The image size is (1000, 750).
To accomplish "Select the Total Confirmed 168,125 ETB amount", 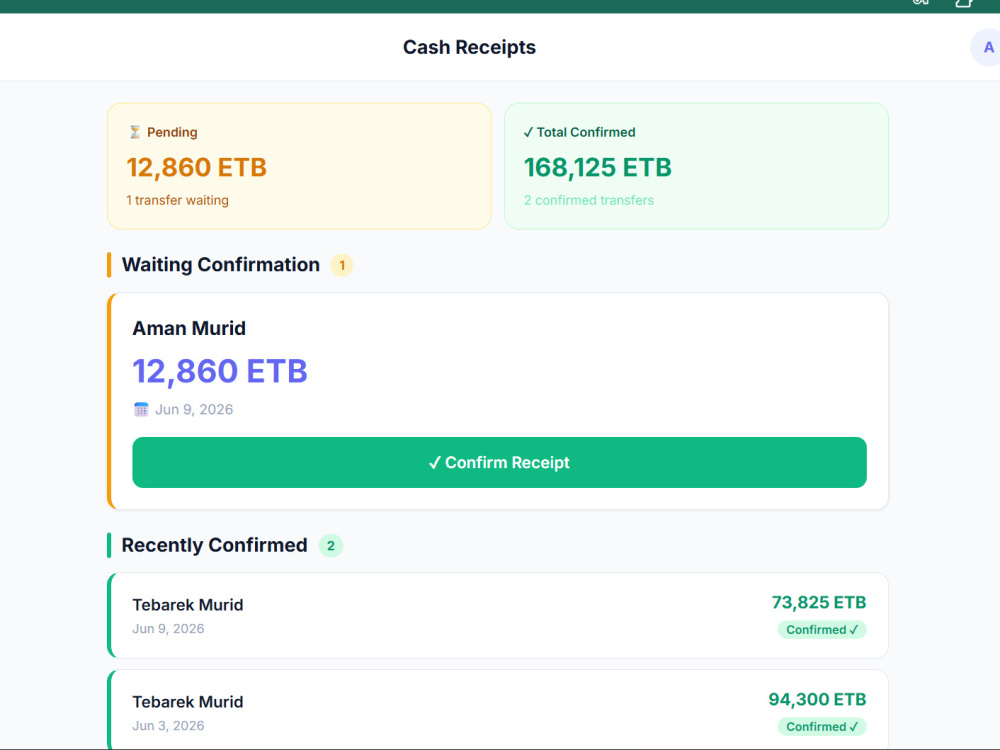I will point(598,168).
